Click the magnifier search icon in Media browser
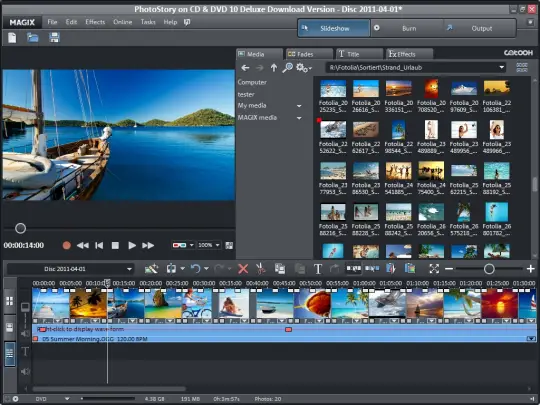Viewport: 540px width, 405px height. (287, 68)
